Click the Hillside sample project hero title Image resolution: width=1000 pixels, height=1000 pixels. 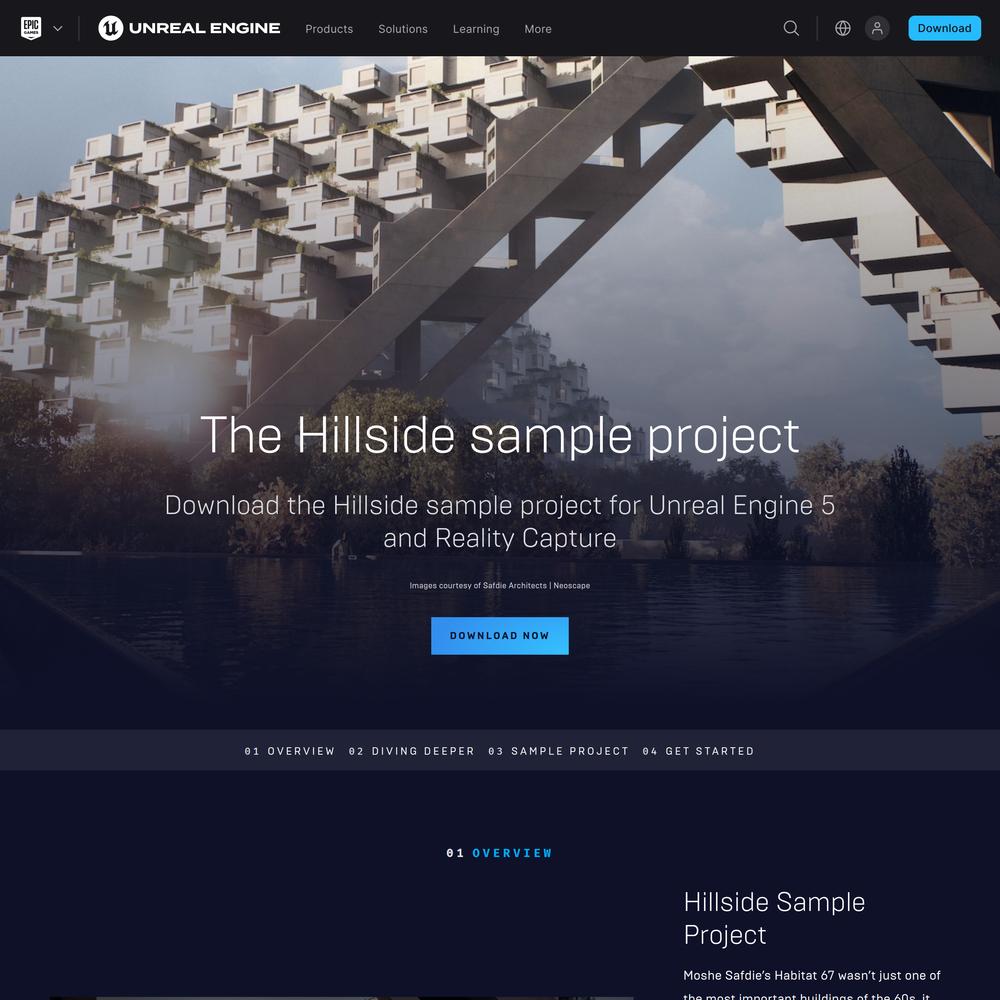coord(499,435)
